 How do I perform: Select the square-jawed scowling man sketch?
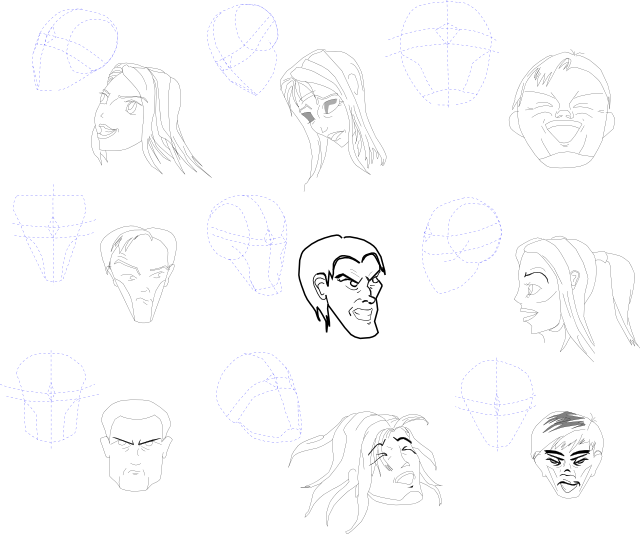tap(136, 445)
